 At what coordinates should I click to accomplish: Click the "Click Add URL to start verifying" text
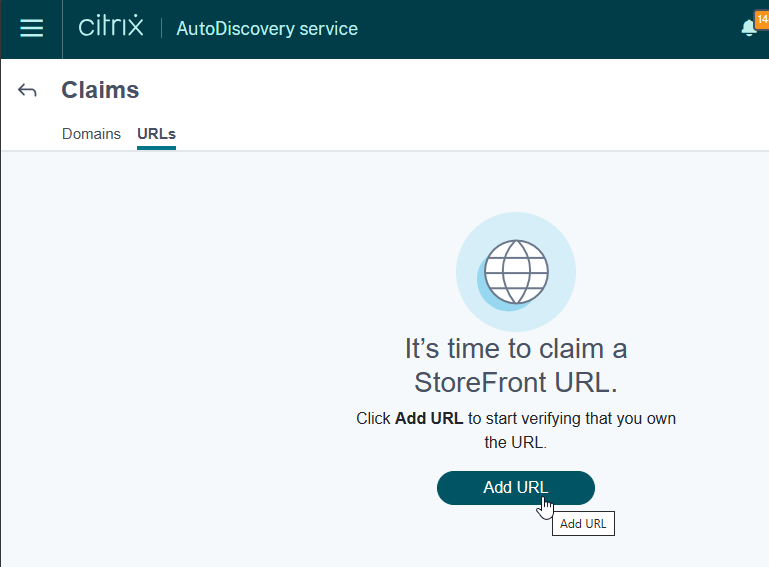(x=516, y=430)
